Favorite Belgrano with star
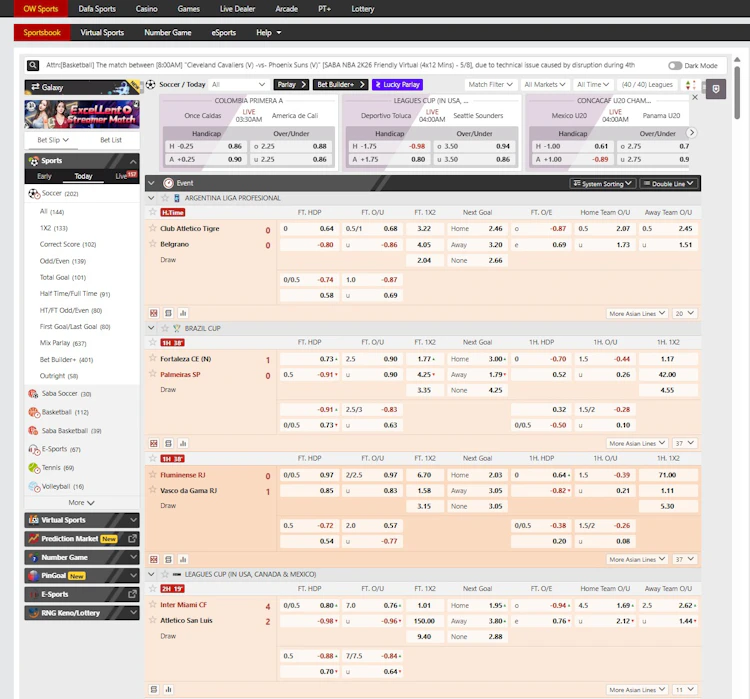 (153, 244)
